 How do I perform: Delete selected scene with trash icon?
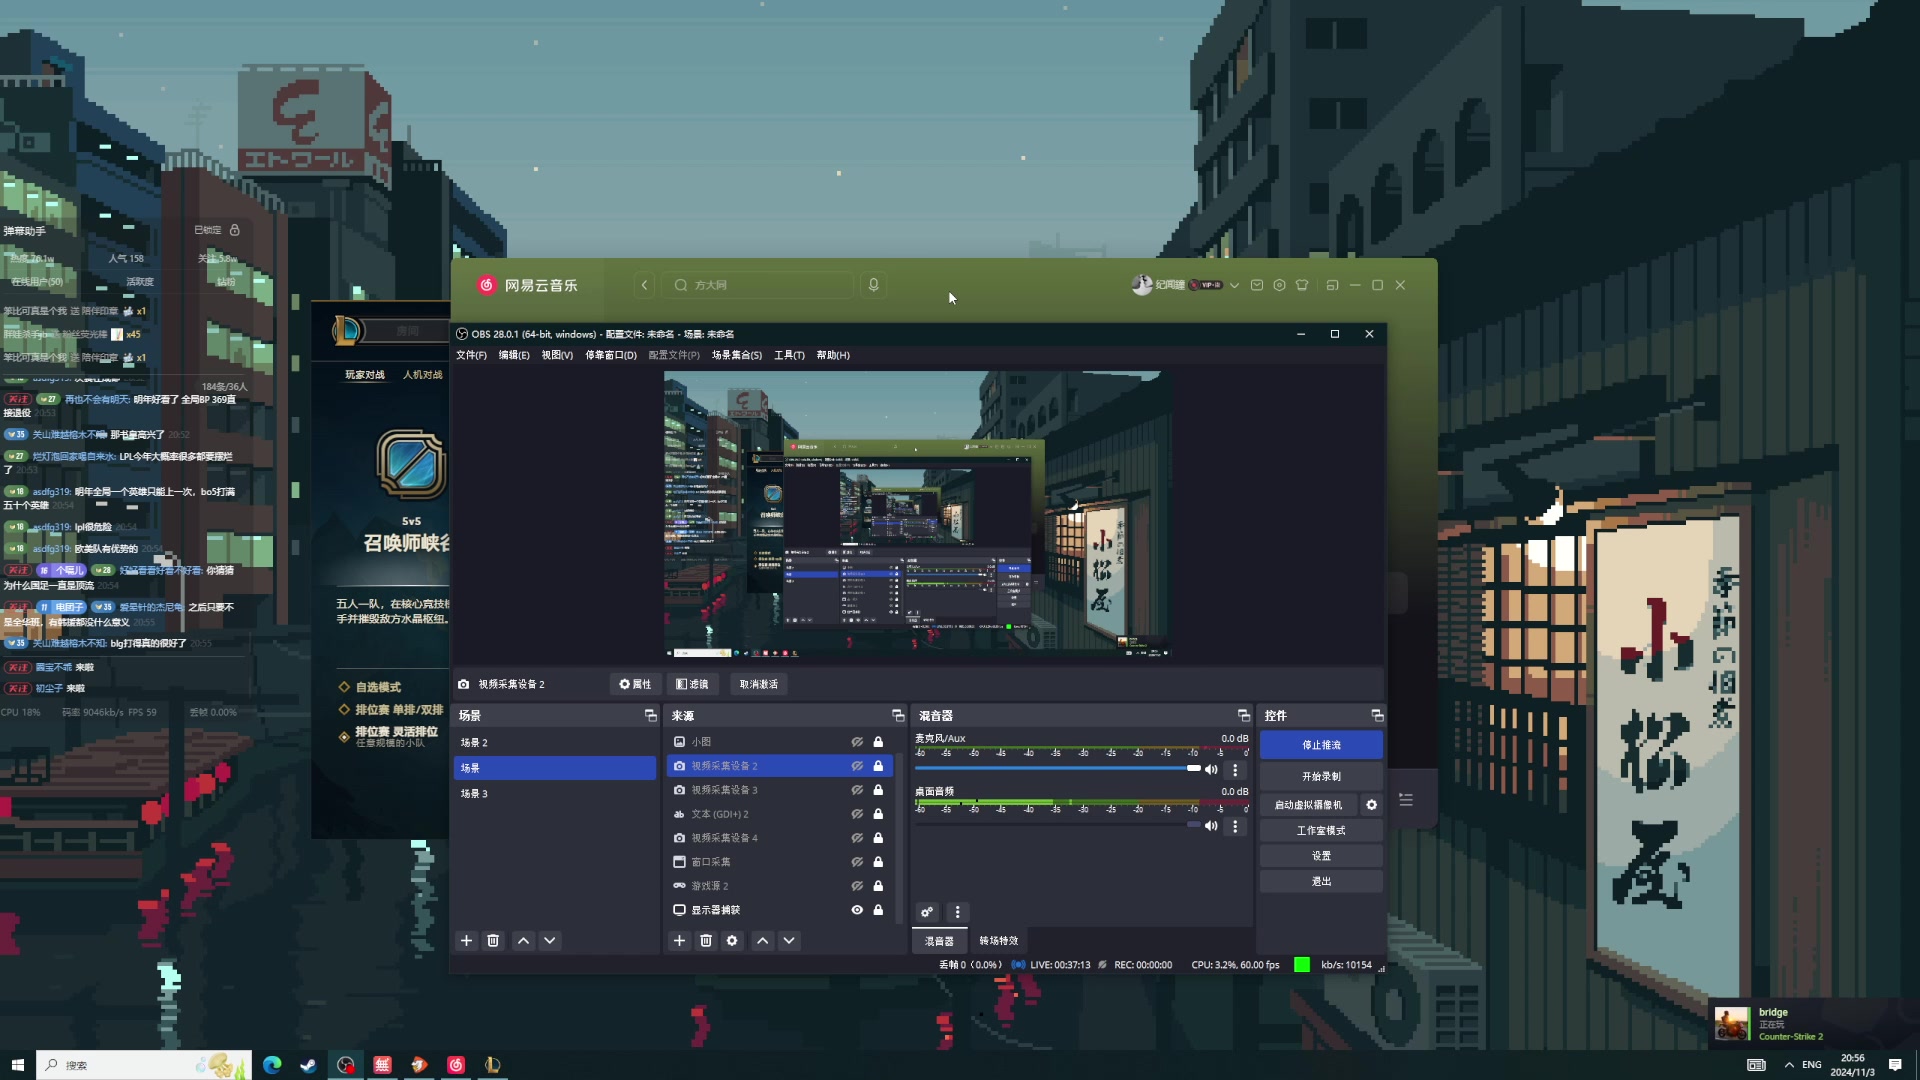(x=493, y=941)
